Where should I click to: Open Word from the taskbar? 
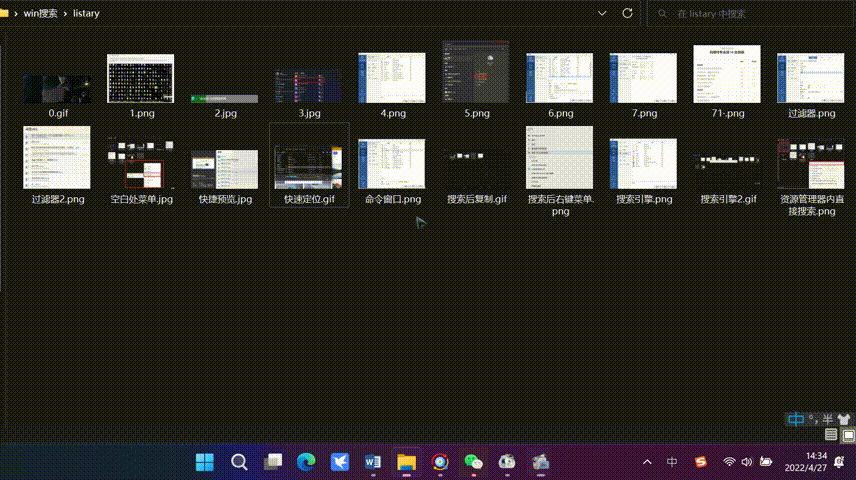pyautogui.click(x=373, y=462)
